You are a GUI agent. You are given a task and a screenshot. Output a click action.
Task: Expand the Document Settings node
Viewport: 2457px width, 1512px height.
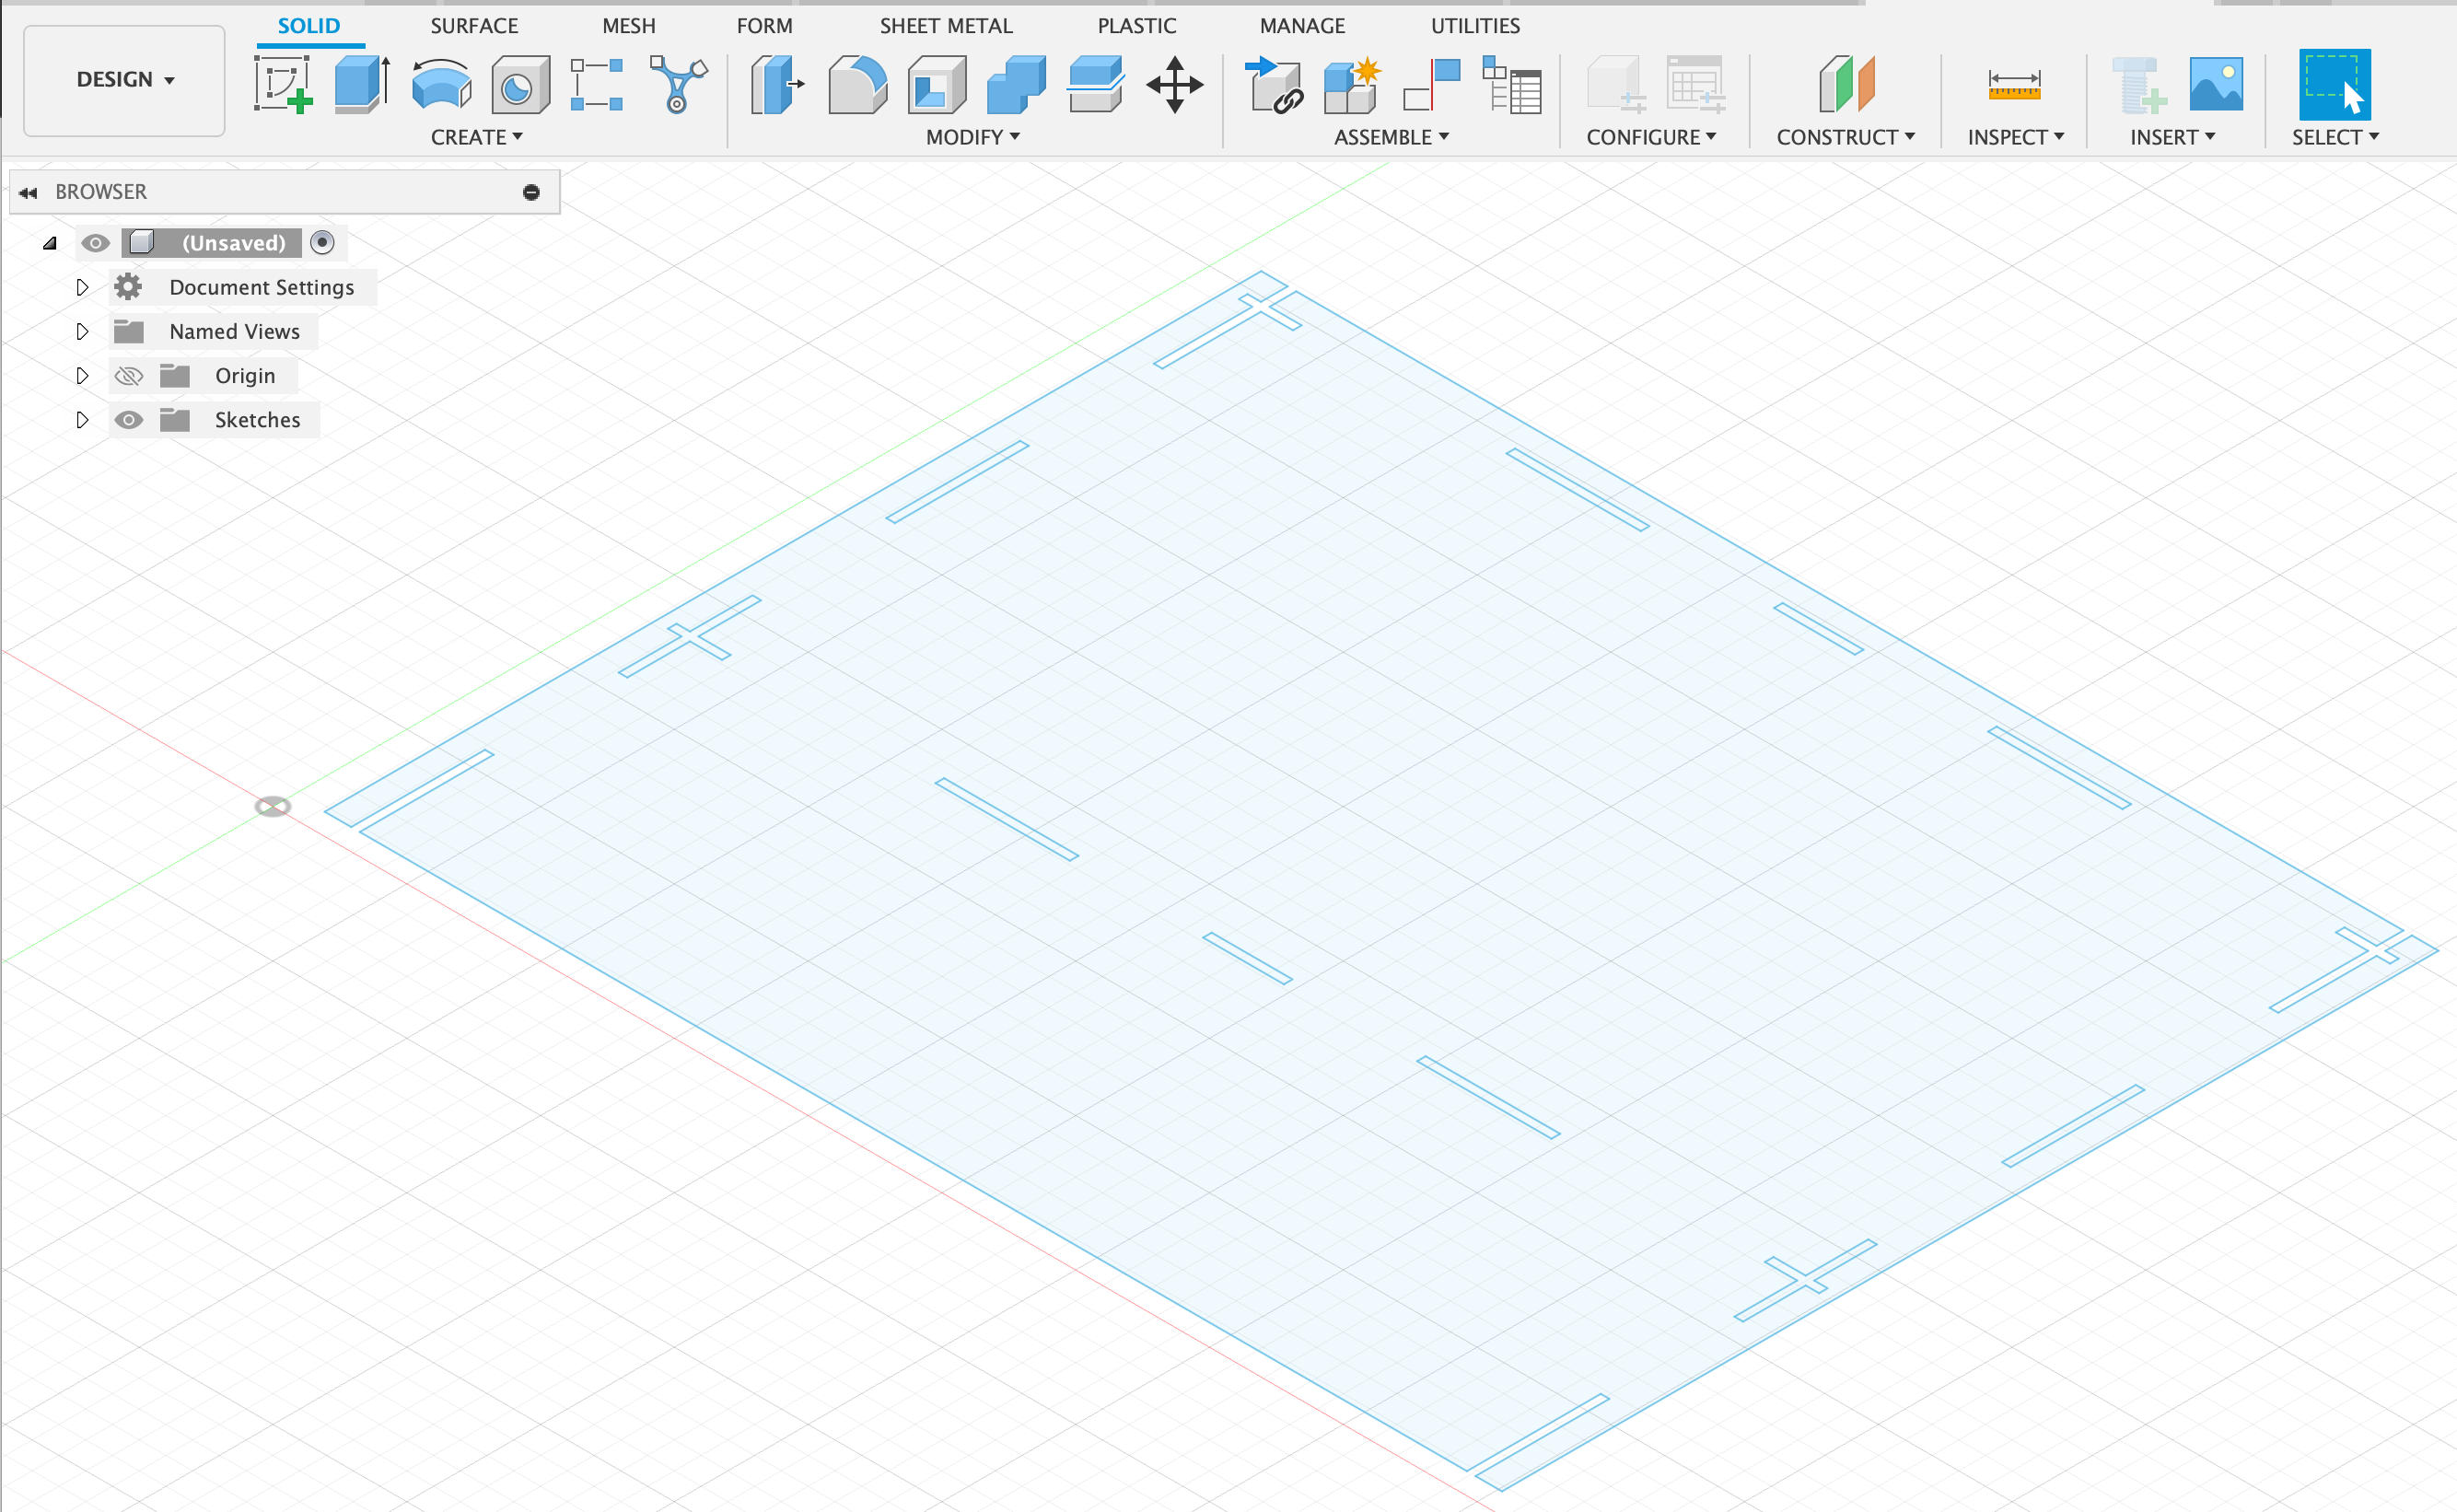click(82, 287)
